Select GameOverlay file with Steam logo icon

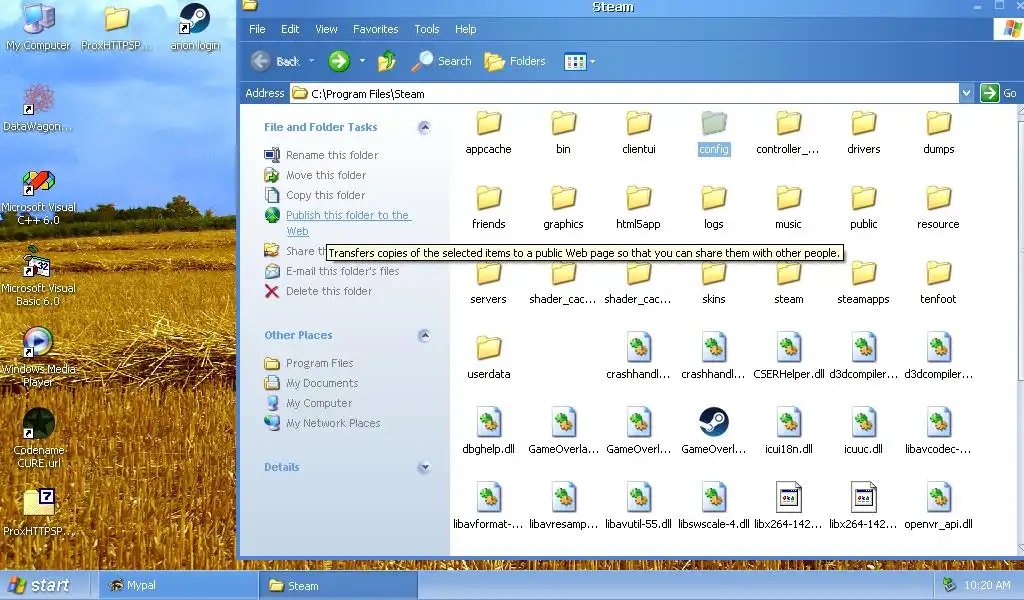click(x=714, y=432)
